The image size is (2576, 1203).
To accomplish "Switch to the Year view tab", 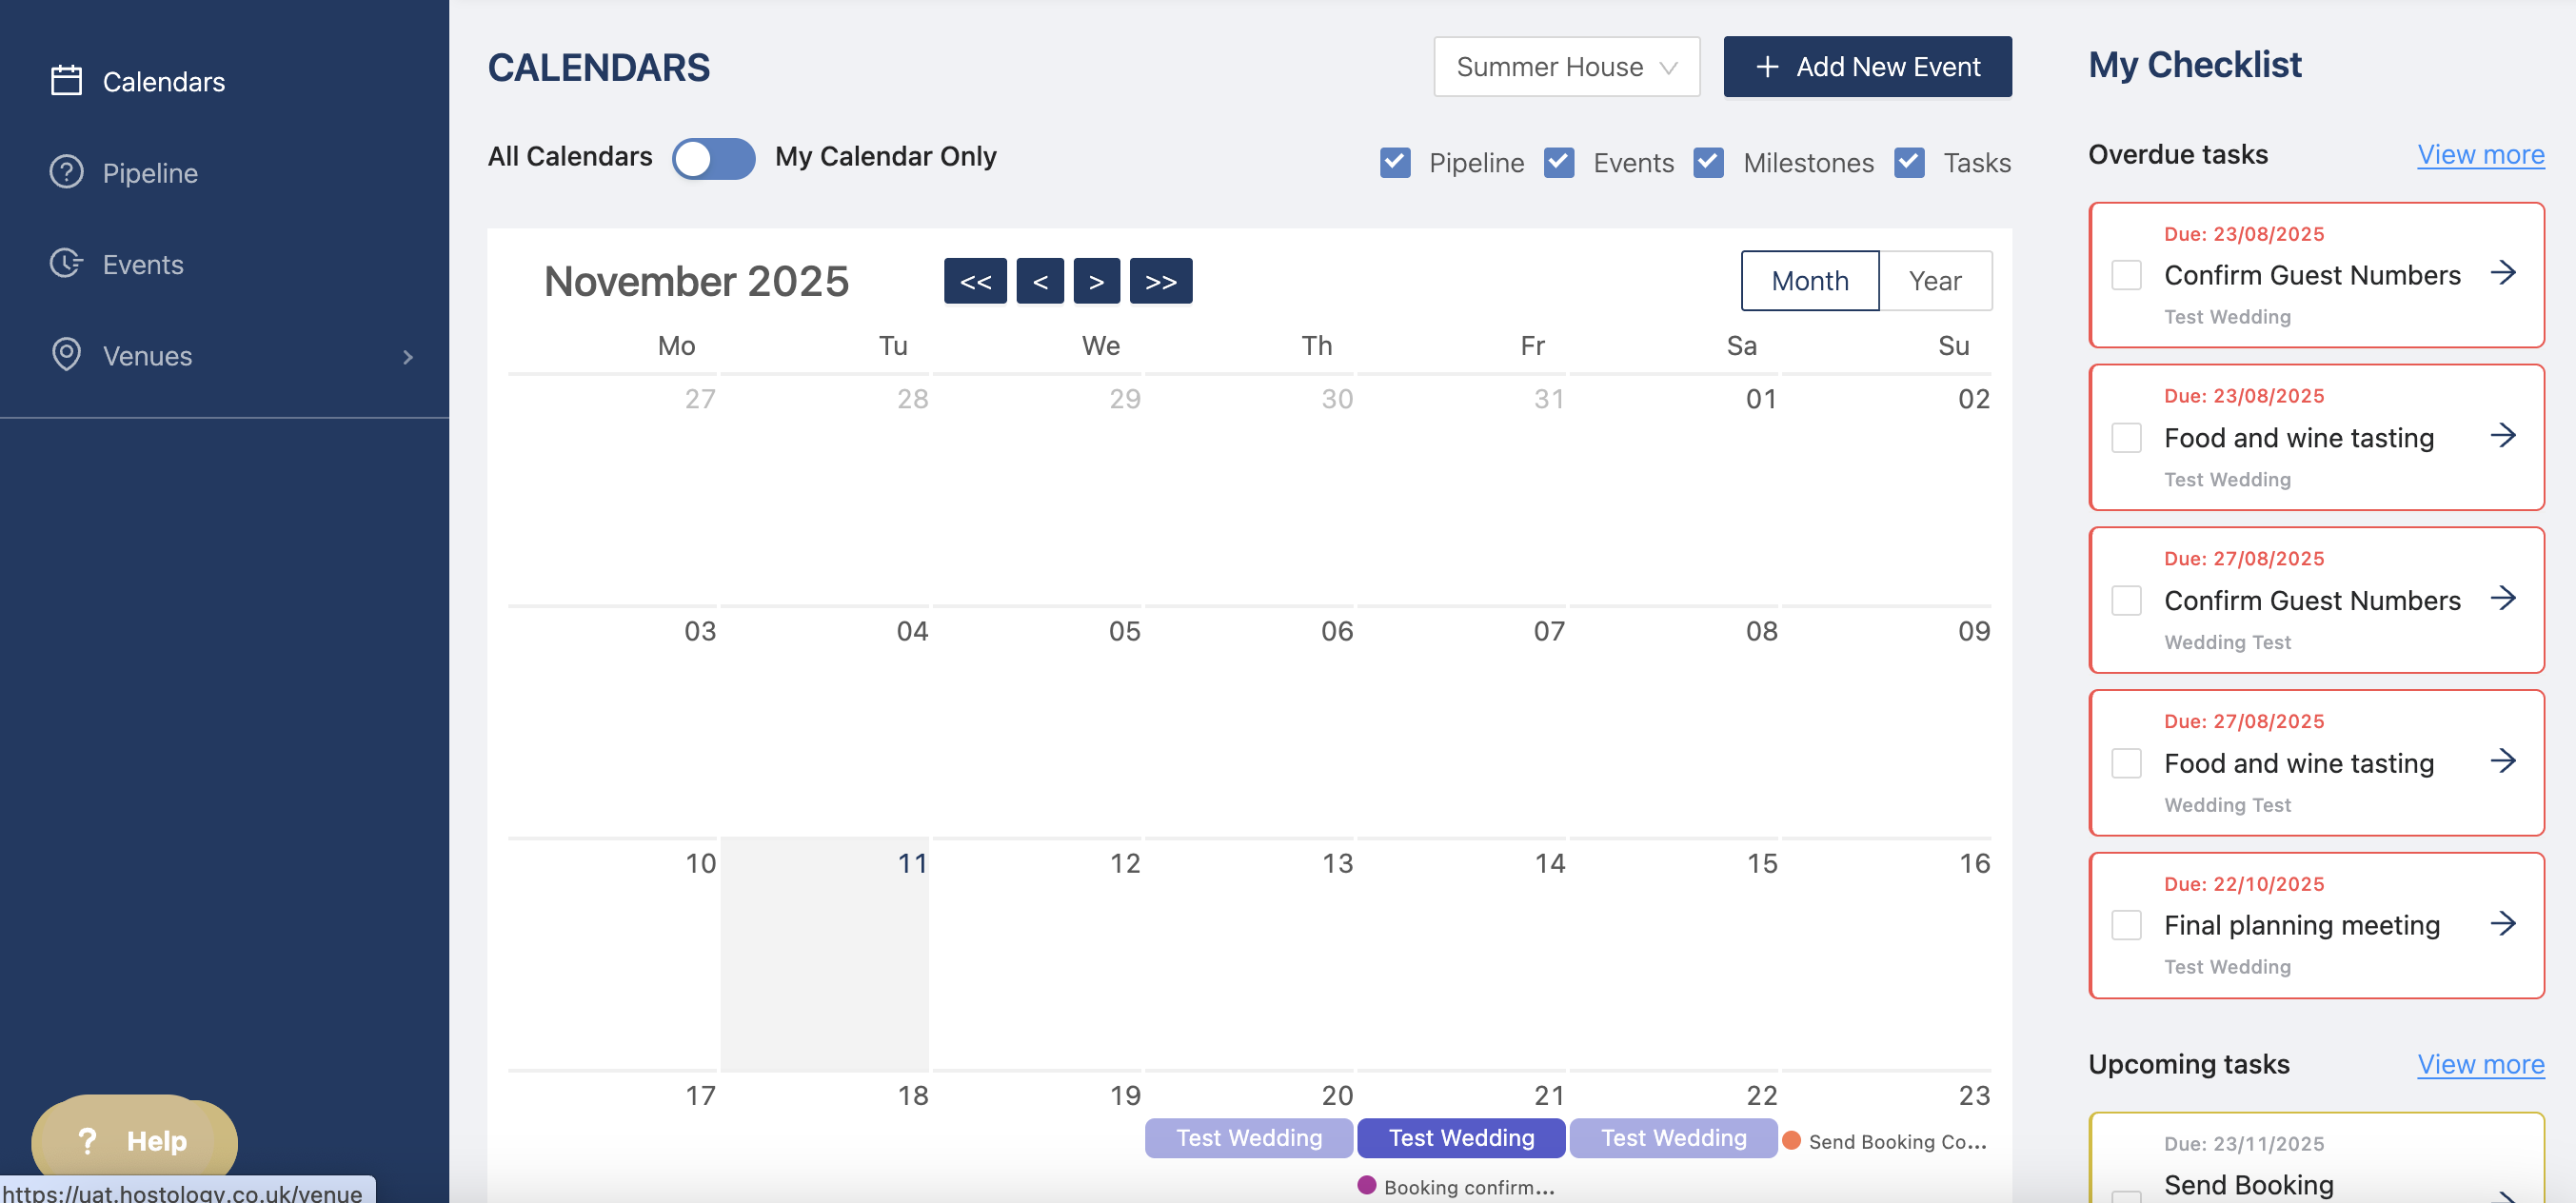I will click(1934, 281).
